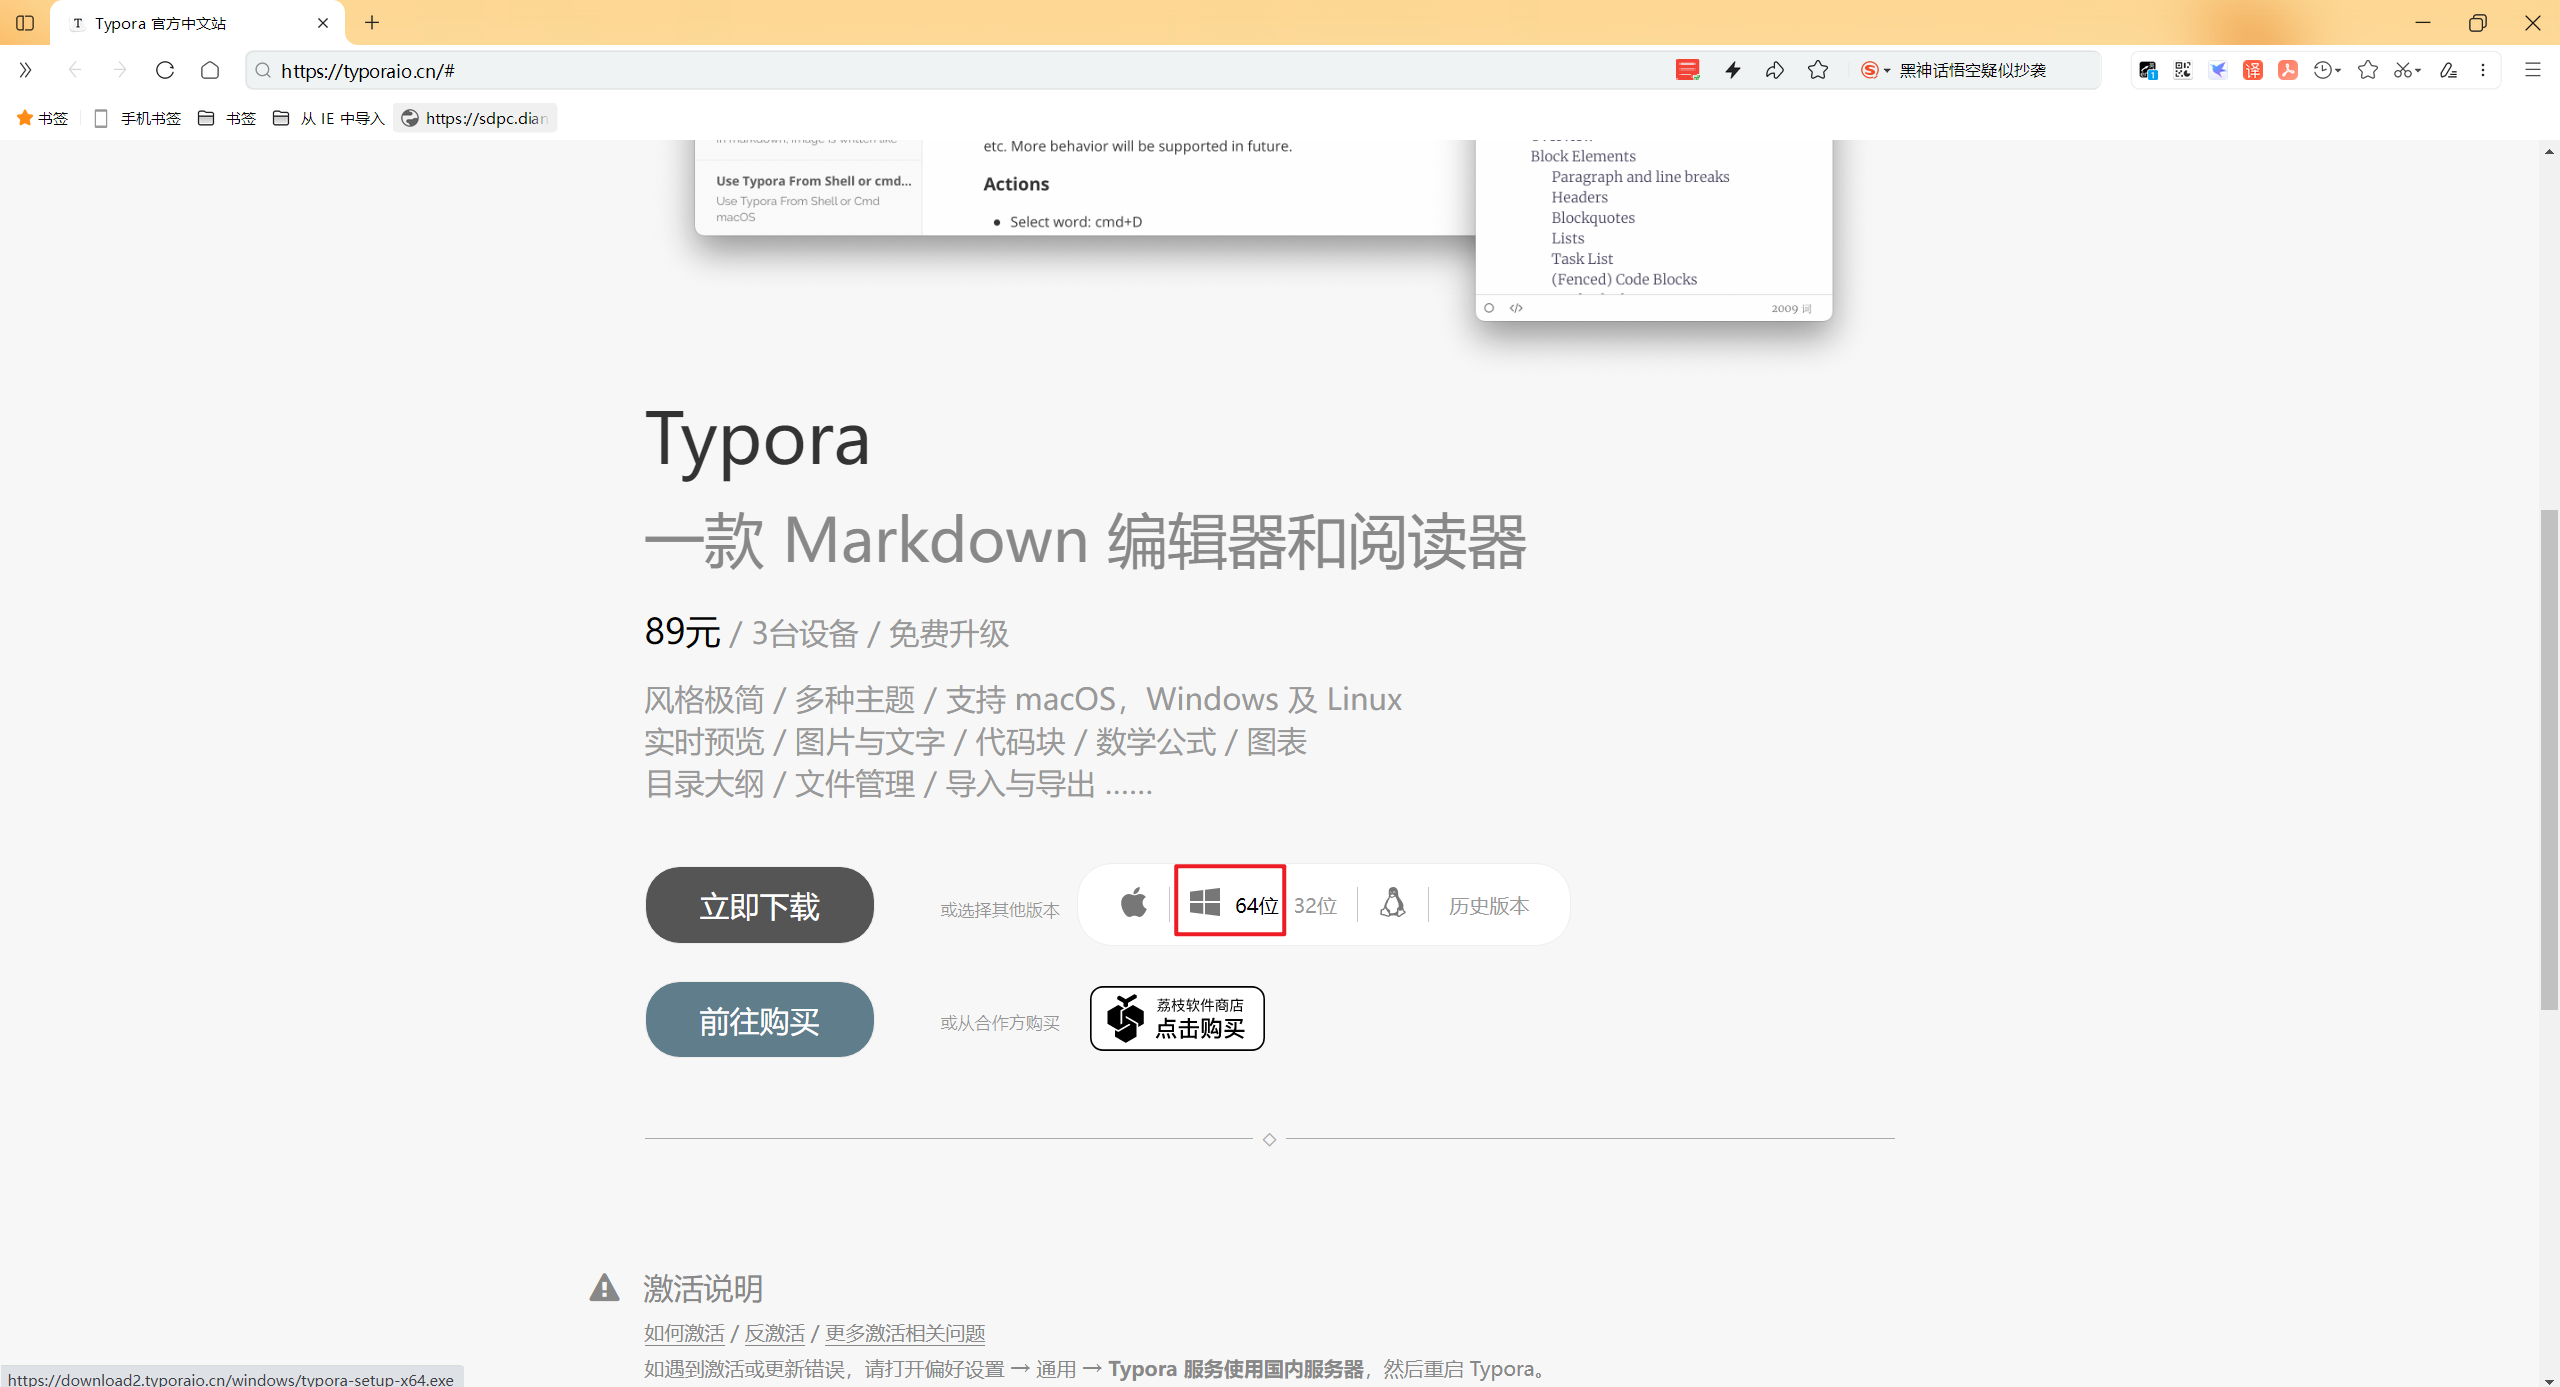Open the 书签 folder in bookmarks bar
2560x1387 pixels.
point(227,118)
